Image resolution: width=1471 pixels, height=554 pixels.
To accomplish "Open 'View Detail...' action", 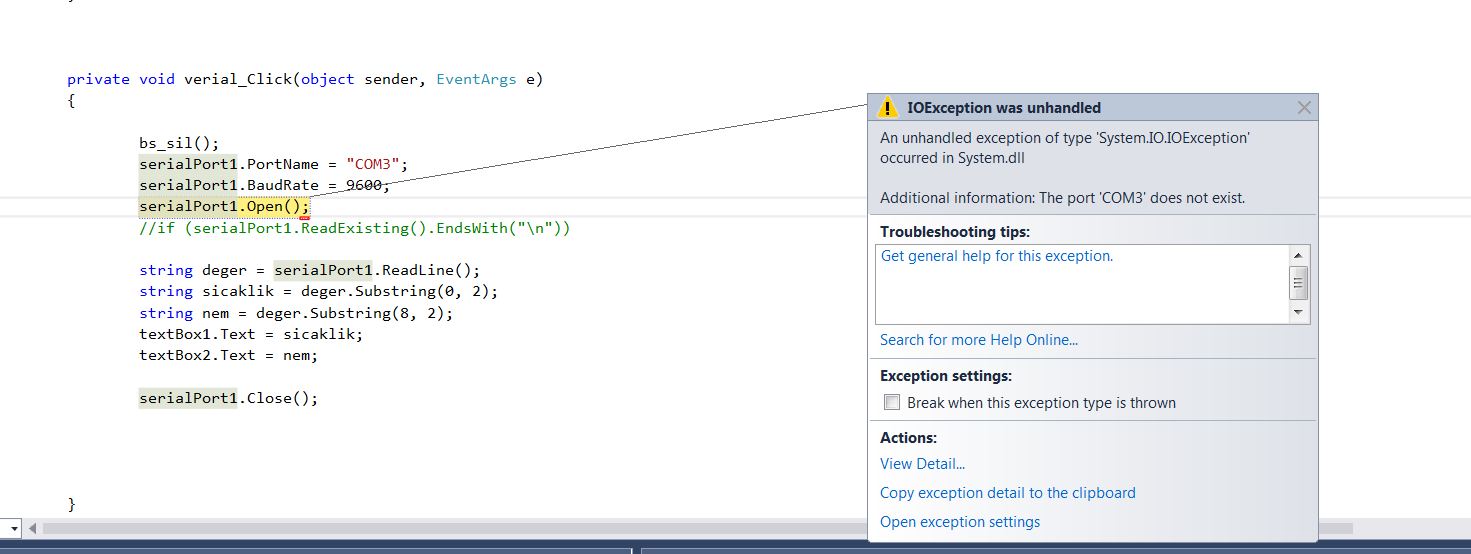I will pos(922,464).
